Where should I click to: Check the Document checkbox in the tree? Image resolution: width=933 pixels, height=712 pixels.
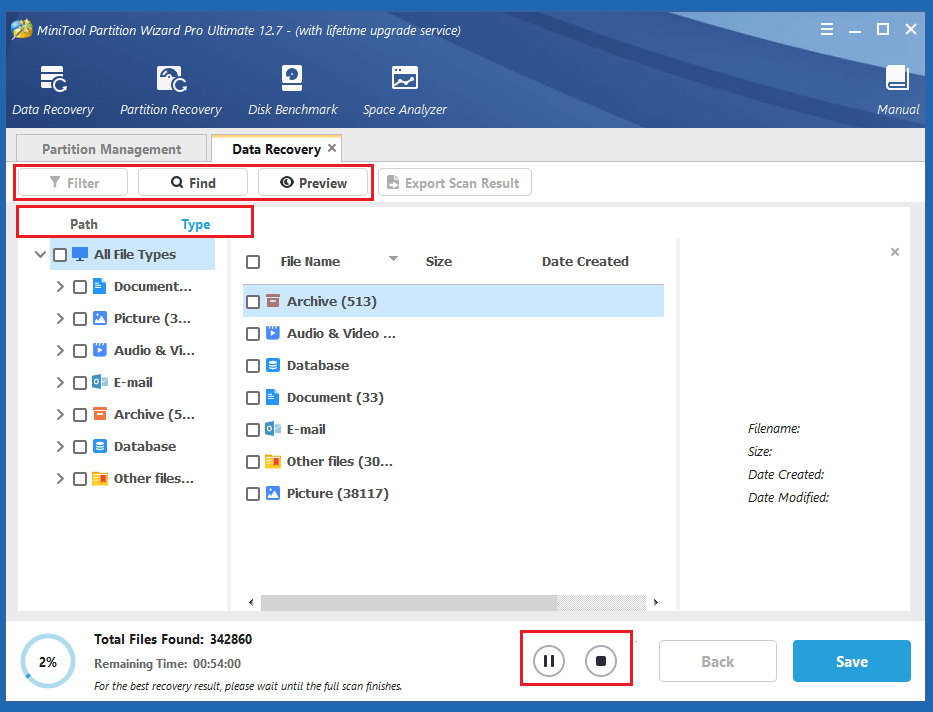click(80, 287)
